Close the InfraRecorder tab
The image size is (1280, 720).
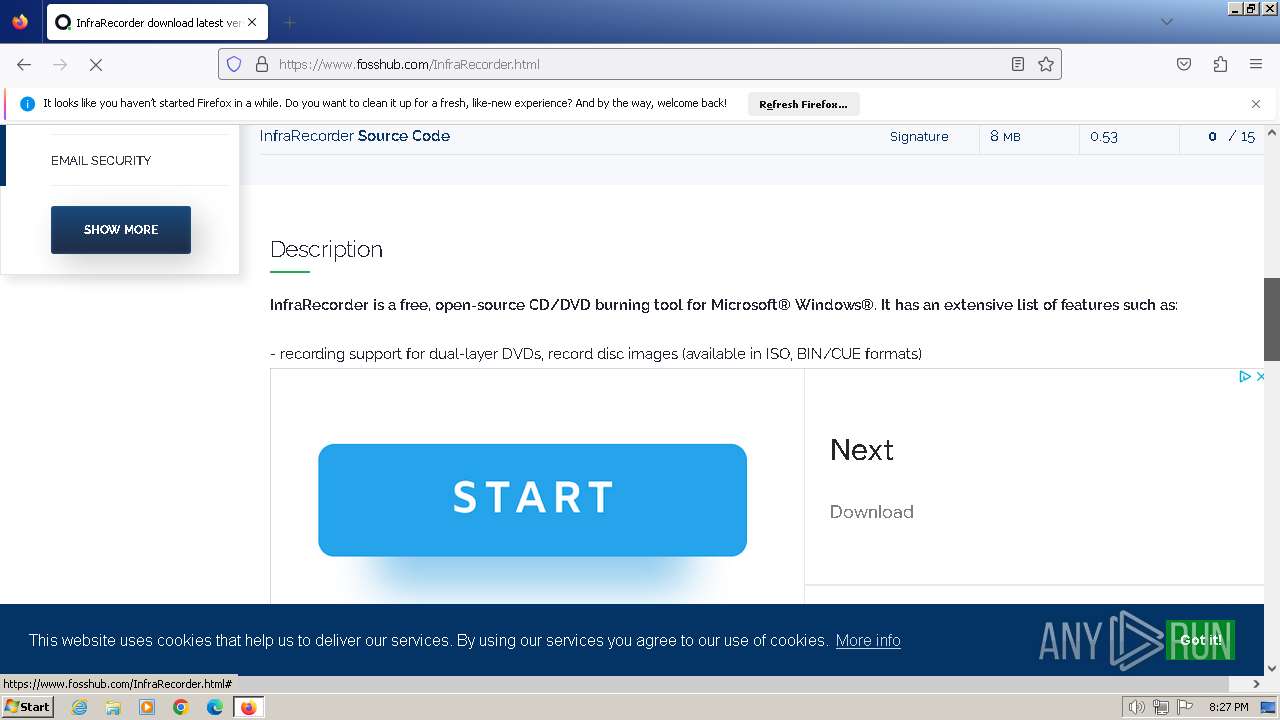point(251,22)
